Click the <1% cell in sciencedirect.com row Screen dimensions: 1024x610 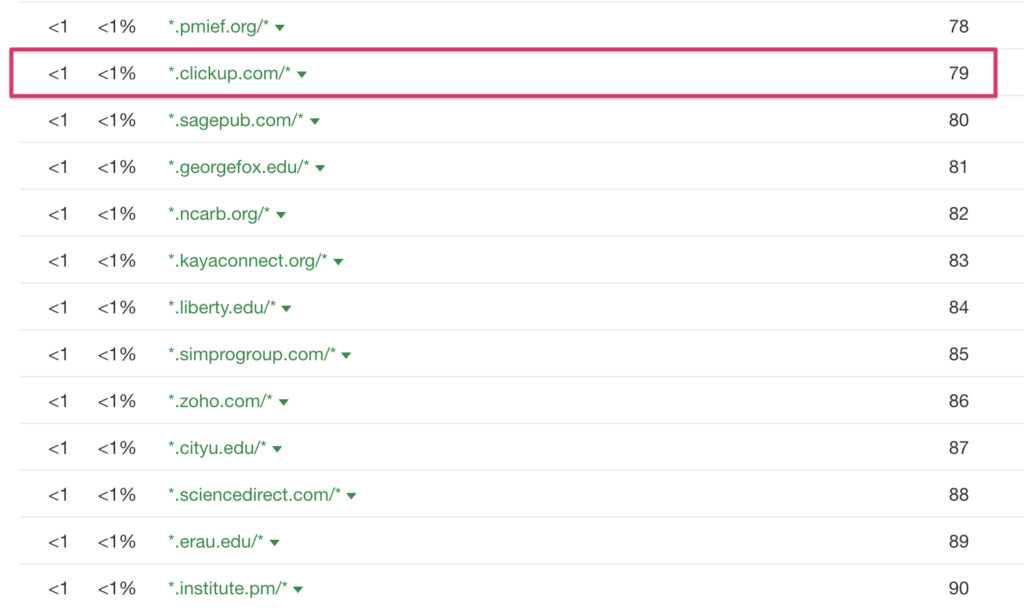click(117, 494)
